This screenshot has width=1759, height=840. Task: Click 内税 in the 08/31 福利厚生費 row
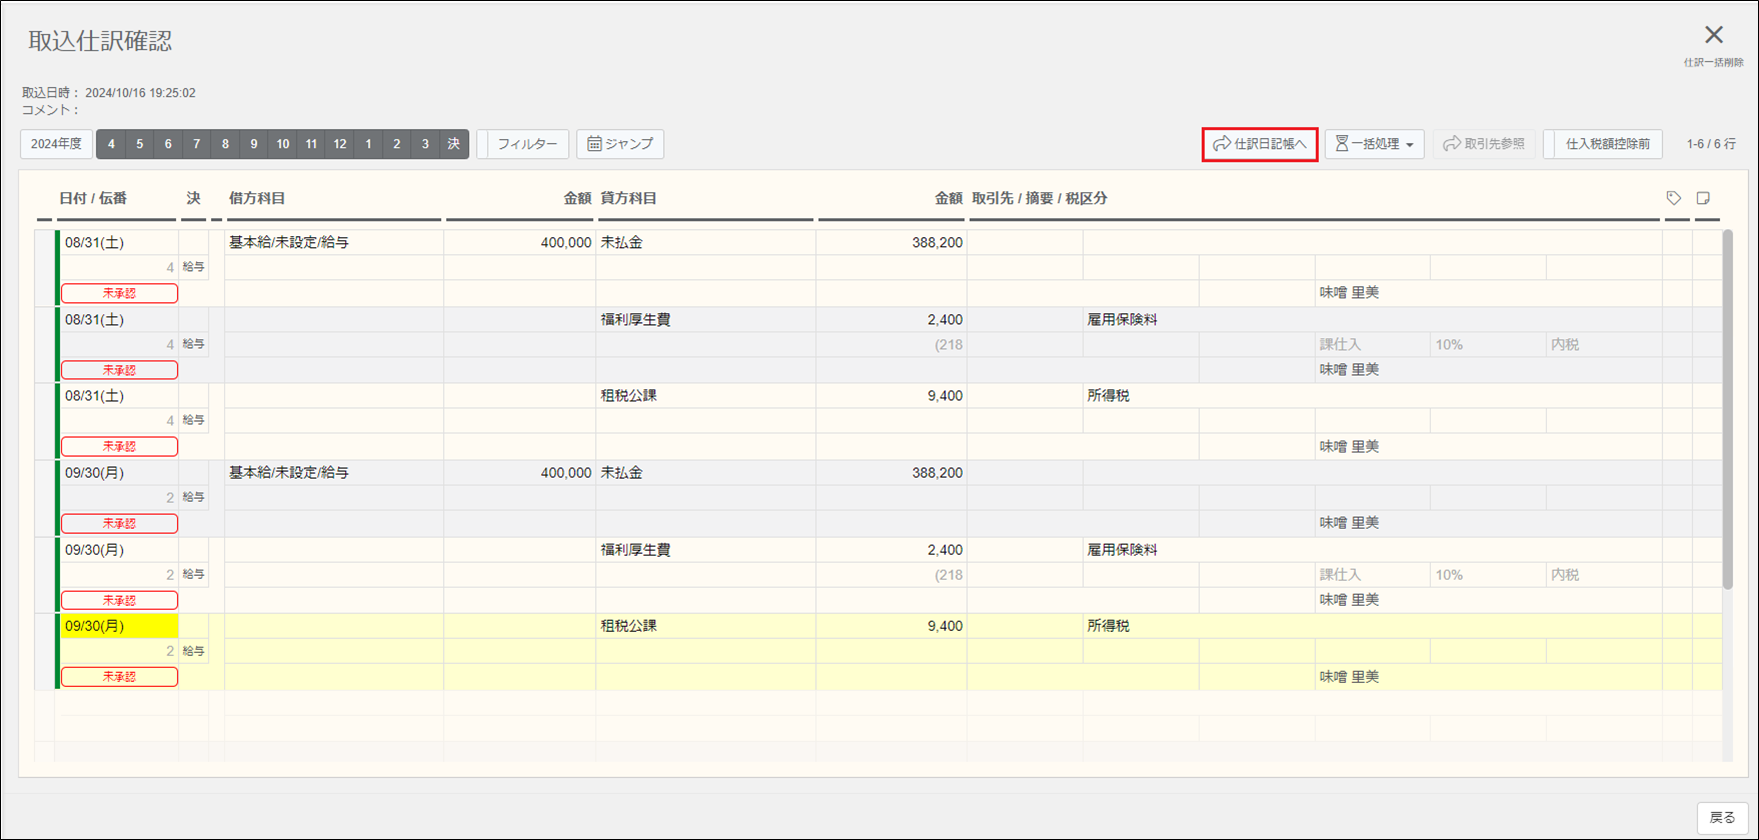(x=1565, y=344)
